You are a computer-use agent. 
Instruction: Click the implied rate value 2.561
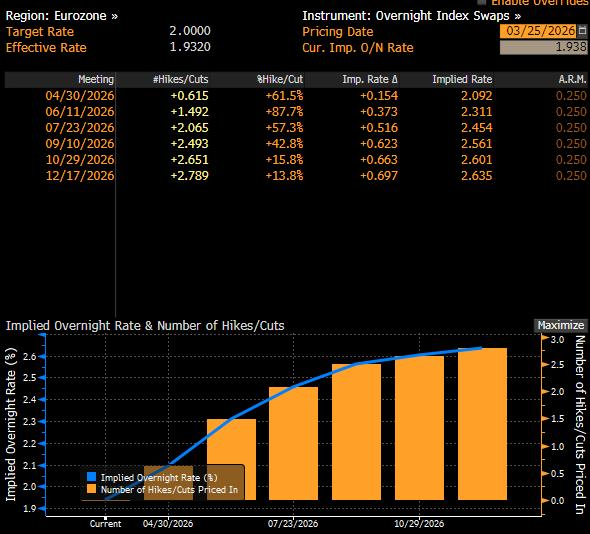477,143
